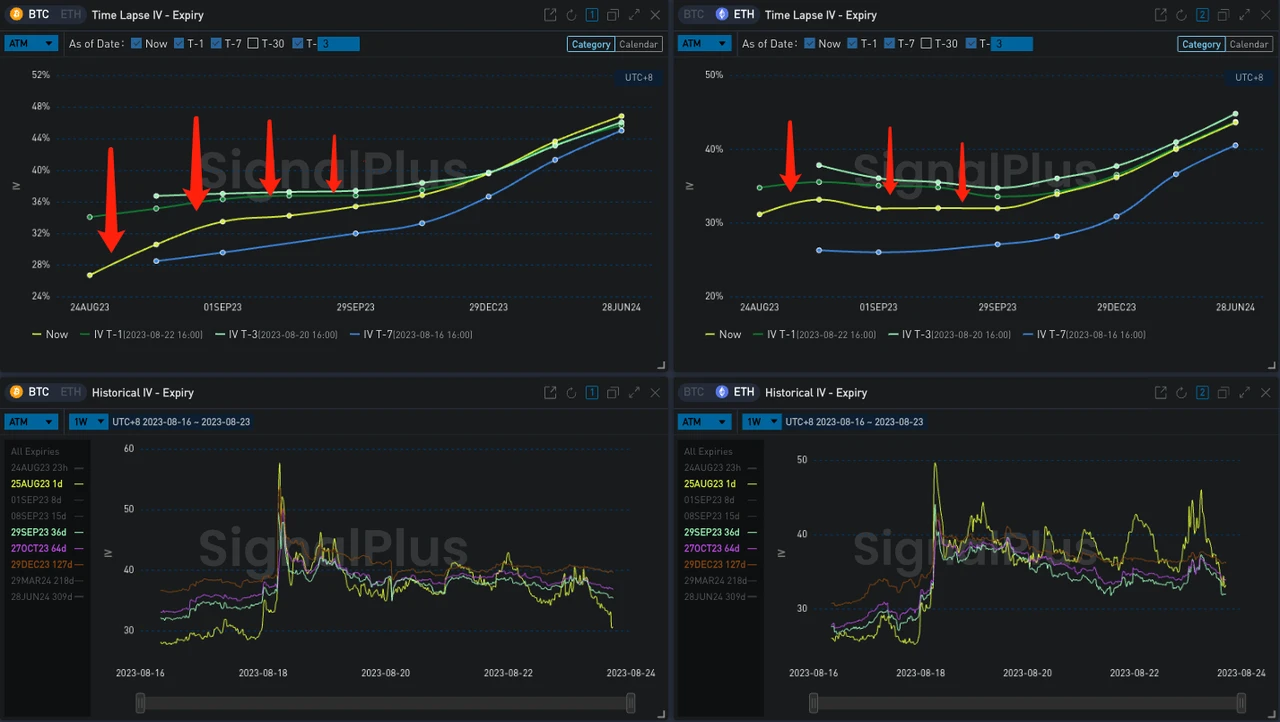Screen dimensions: 1280x722
Task: Pop out the ETH Historical IV panel
Action: [1161, 393]
